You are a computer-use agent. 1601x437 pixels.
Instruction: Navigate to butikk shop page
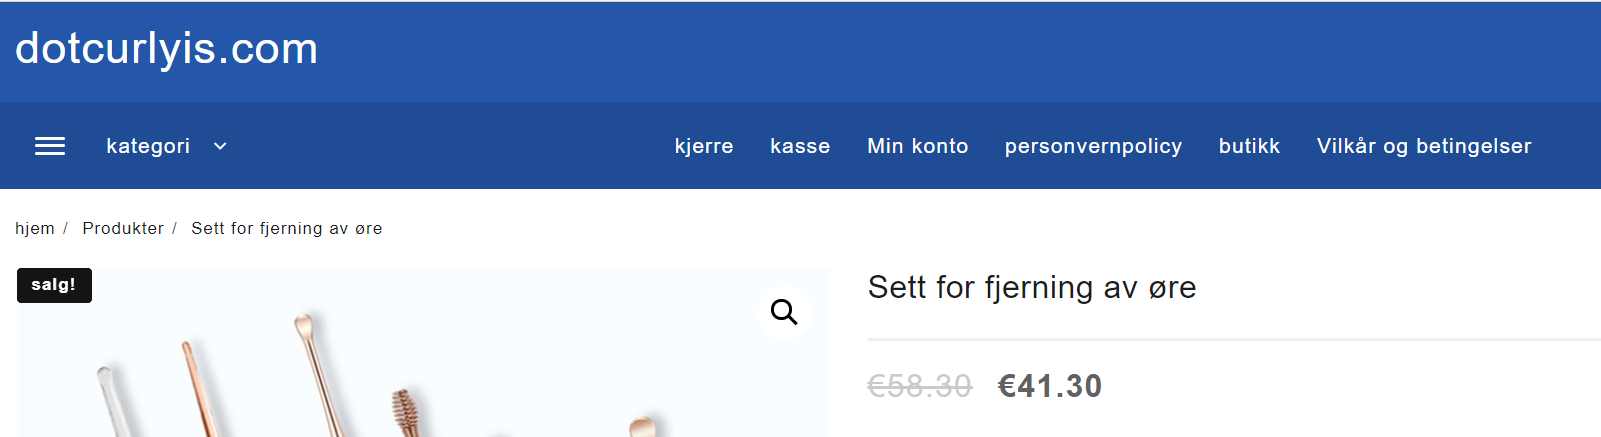click(x=1249, y=146)
